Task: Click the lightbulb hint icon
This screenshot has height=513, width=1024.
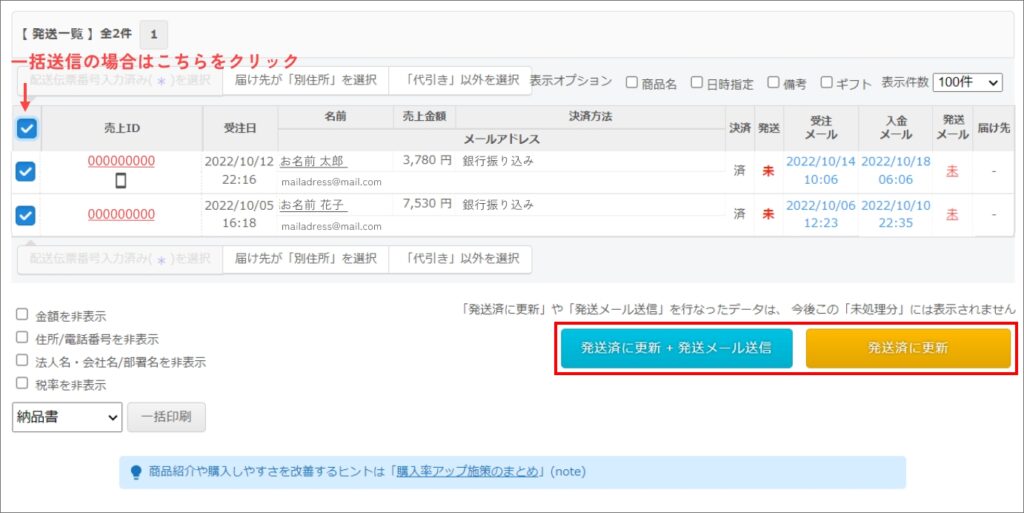Action: [136, 472]
